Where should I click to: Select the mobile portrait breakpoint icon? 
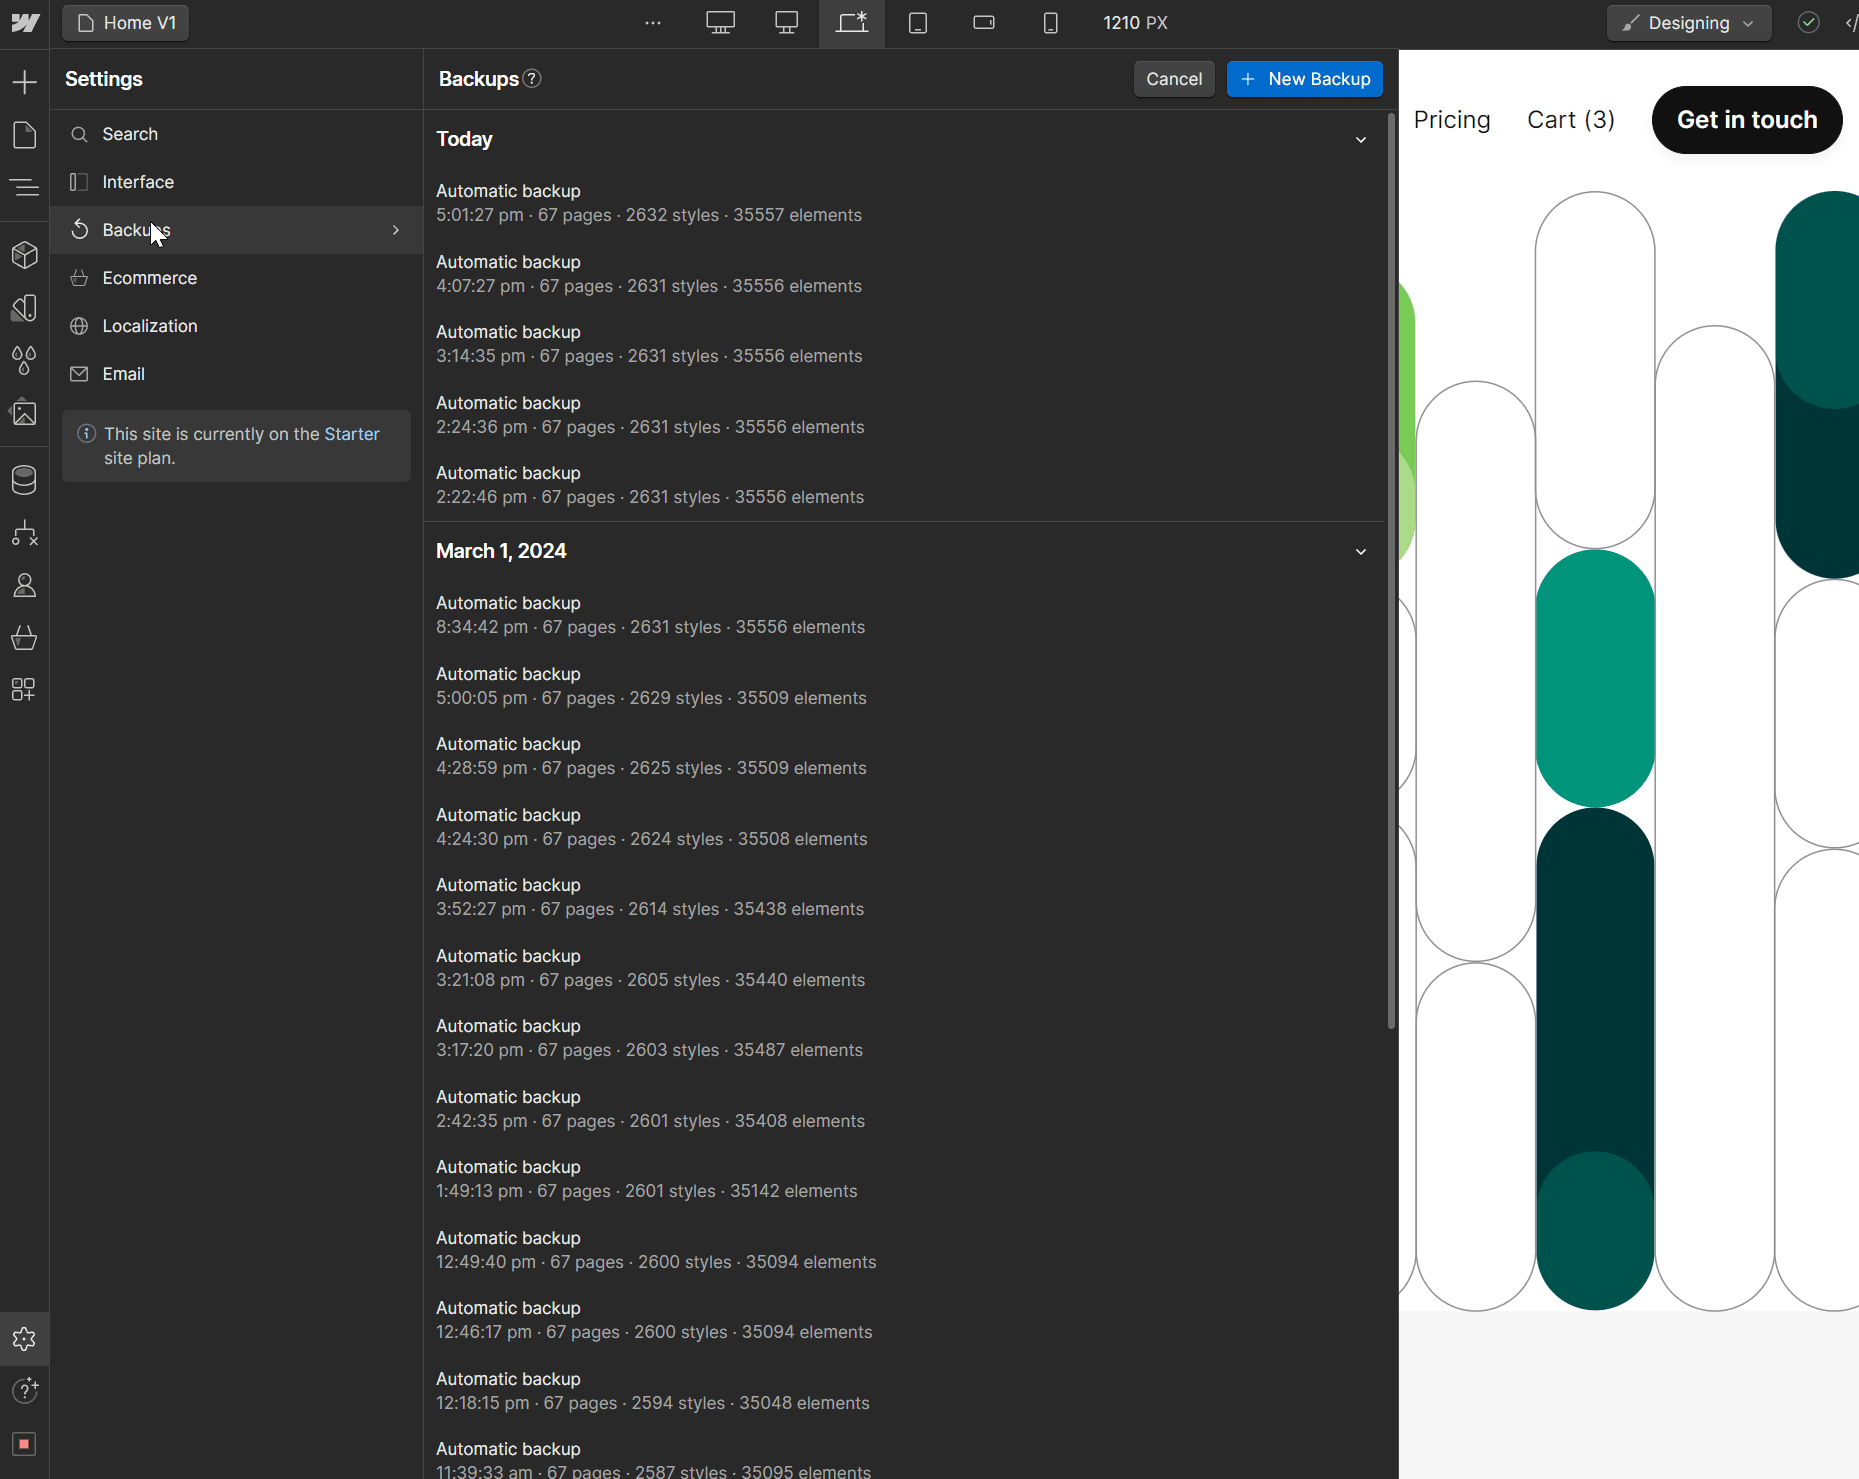click(1050, 23)
